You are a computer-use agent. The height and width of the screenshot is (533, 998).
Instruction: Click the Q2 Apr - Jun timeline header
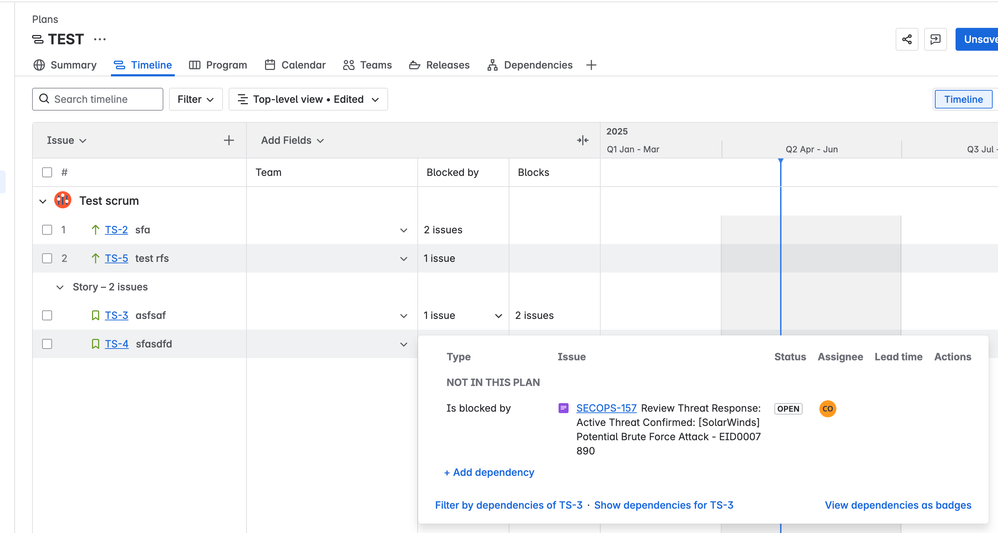coord(812,149)
